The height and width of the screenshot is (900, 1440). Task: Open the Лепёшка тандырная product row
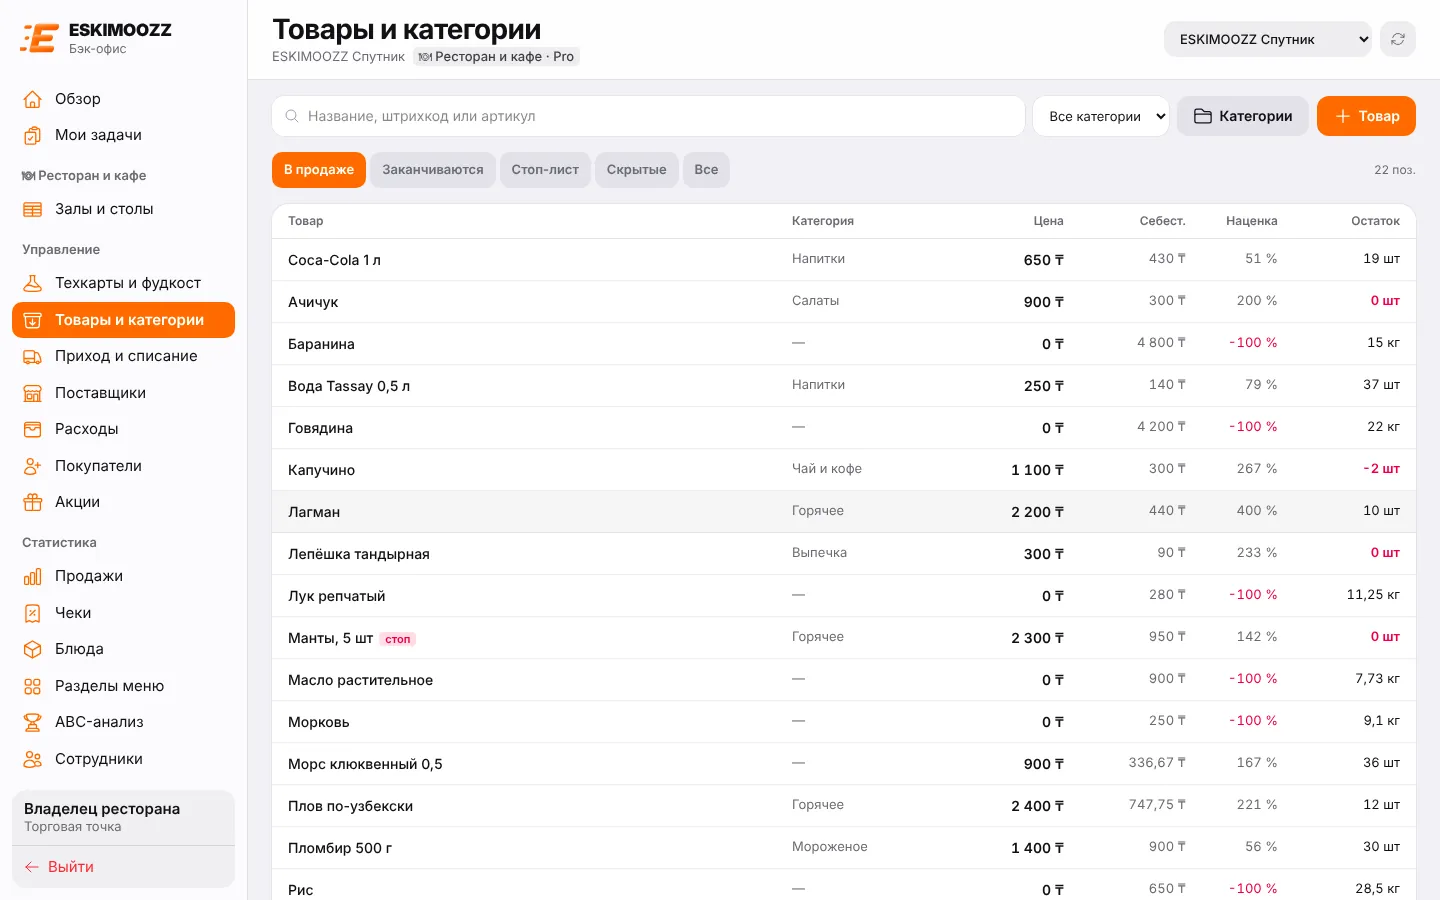(x=844, y=554)
